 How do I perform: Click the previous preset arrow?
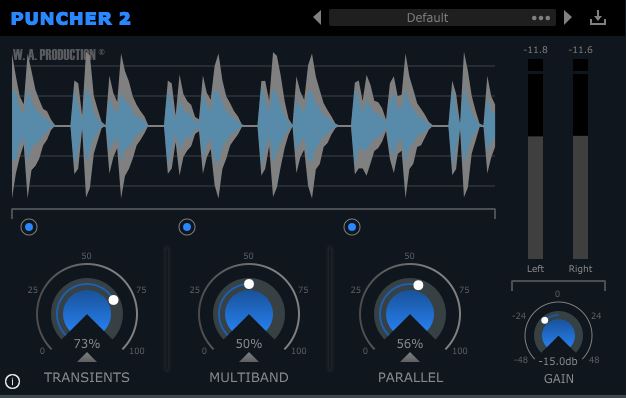pos(317,18)
